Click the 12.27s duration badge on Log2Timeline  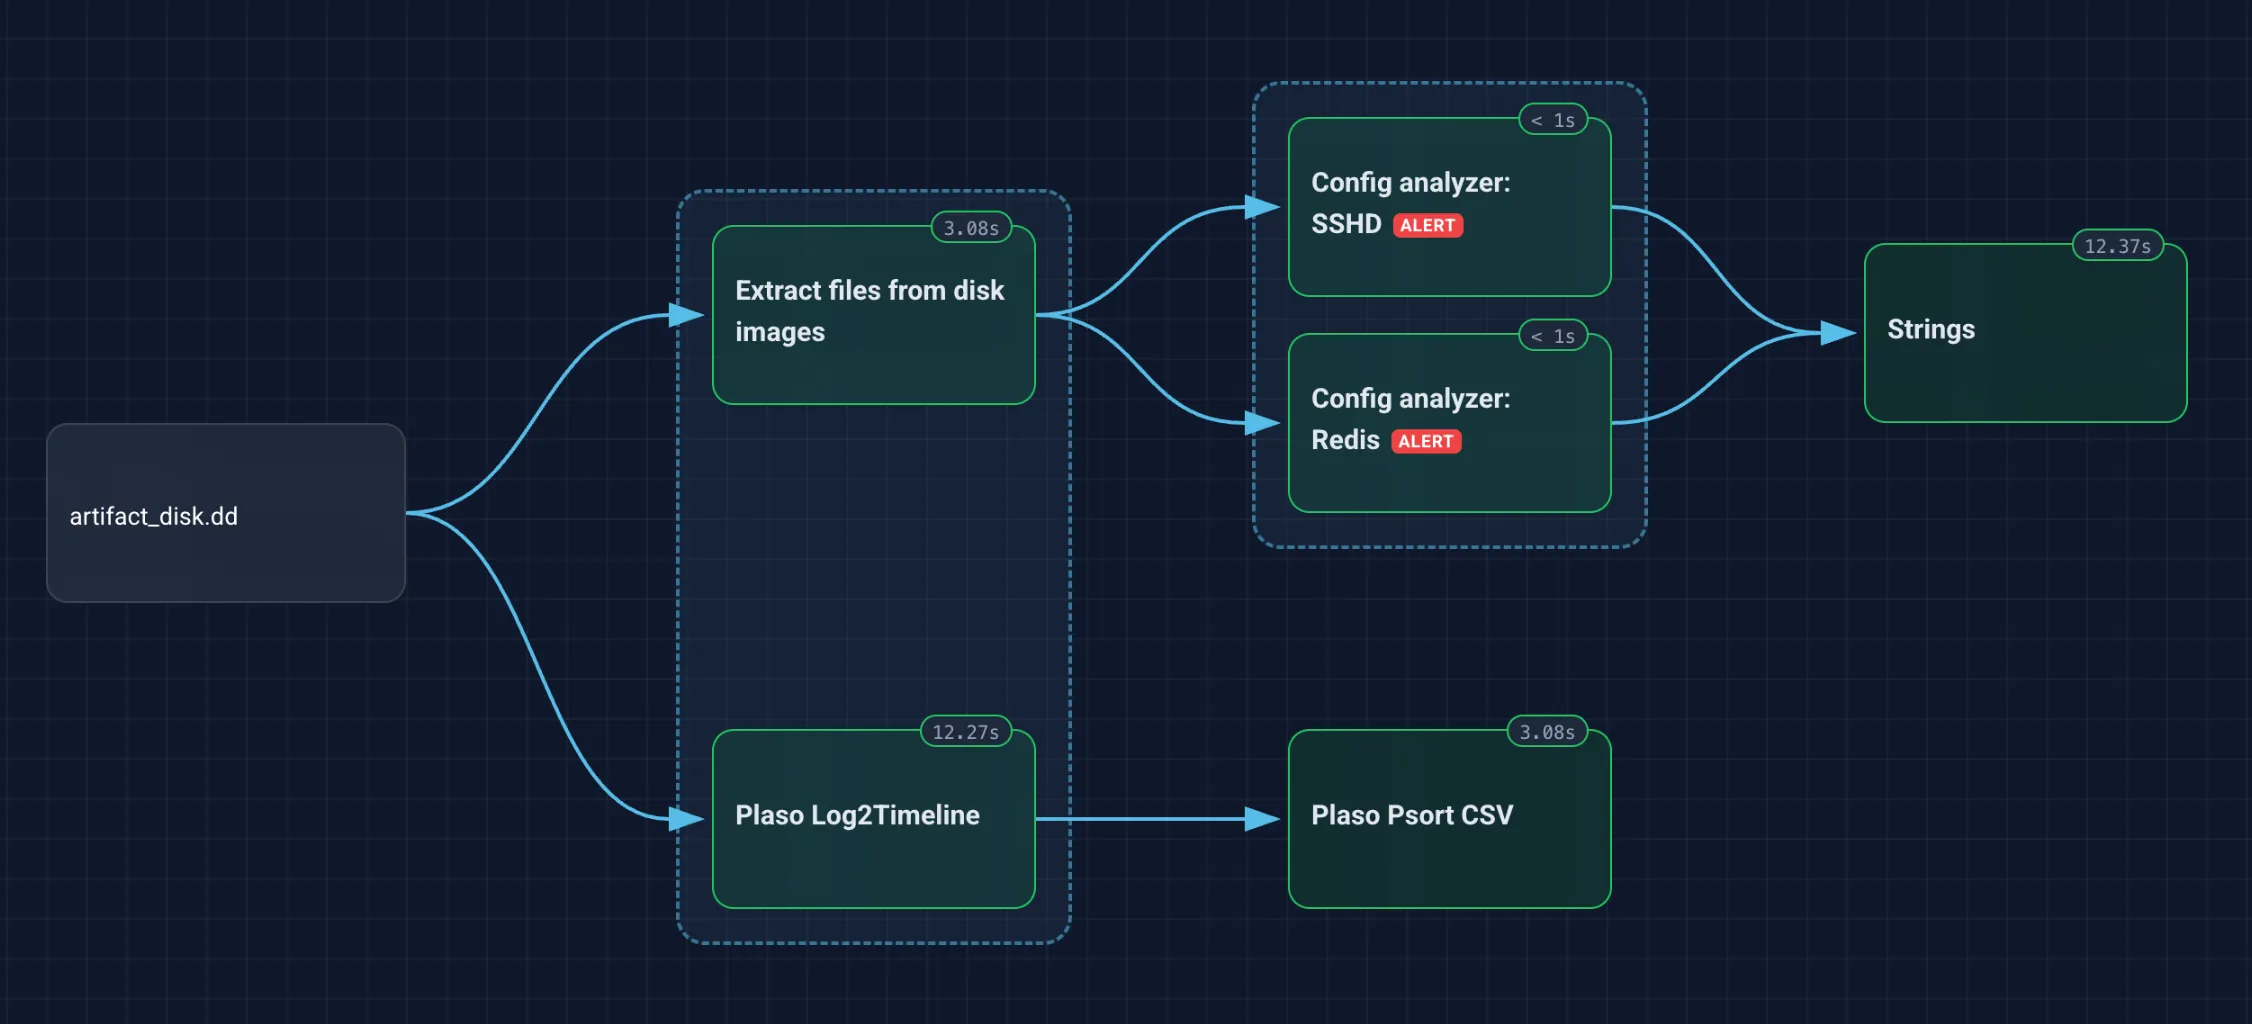point(965,732)
